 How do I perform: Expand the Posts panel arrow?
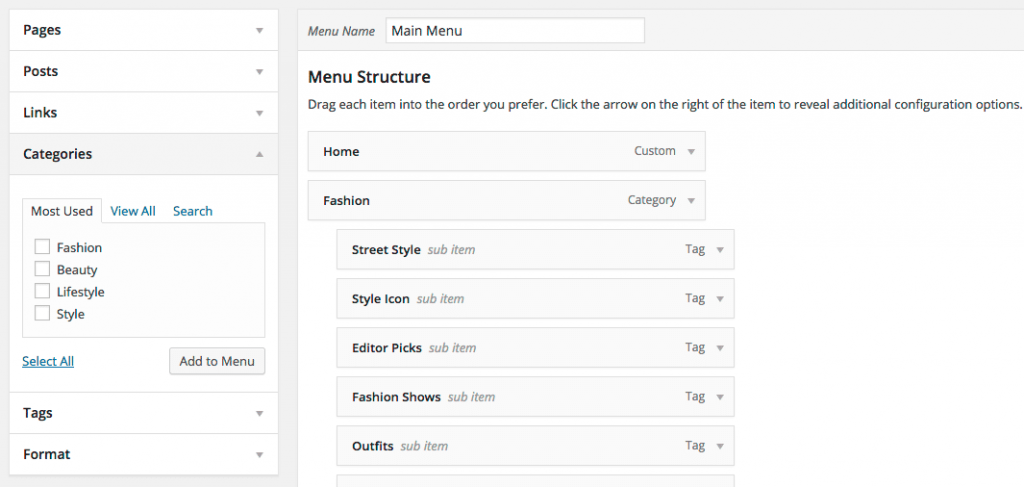coord(259,72)
